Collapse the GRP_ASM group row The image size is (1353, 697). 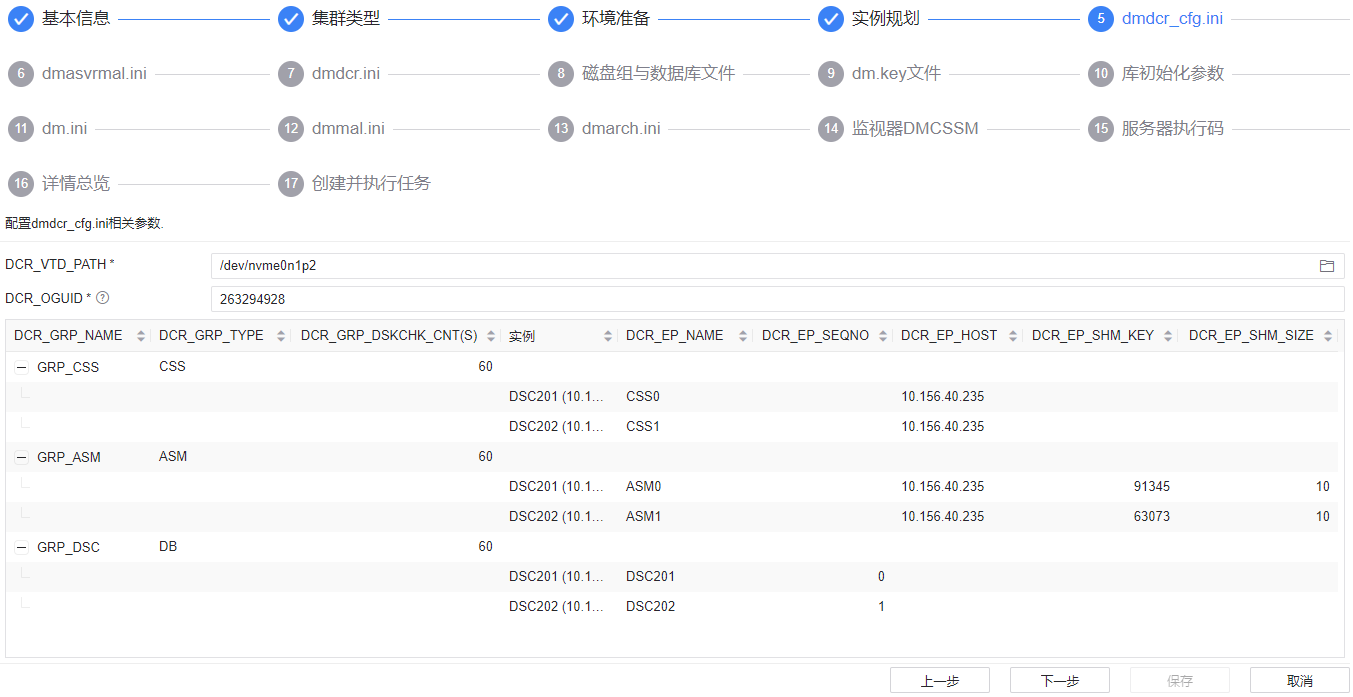pos(21,457)
